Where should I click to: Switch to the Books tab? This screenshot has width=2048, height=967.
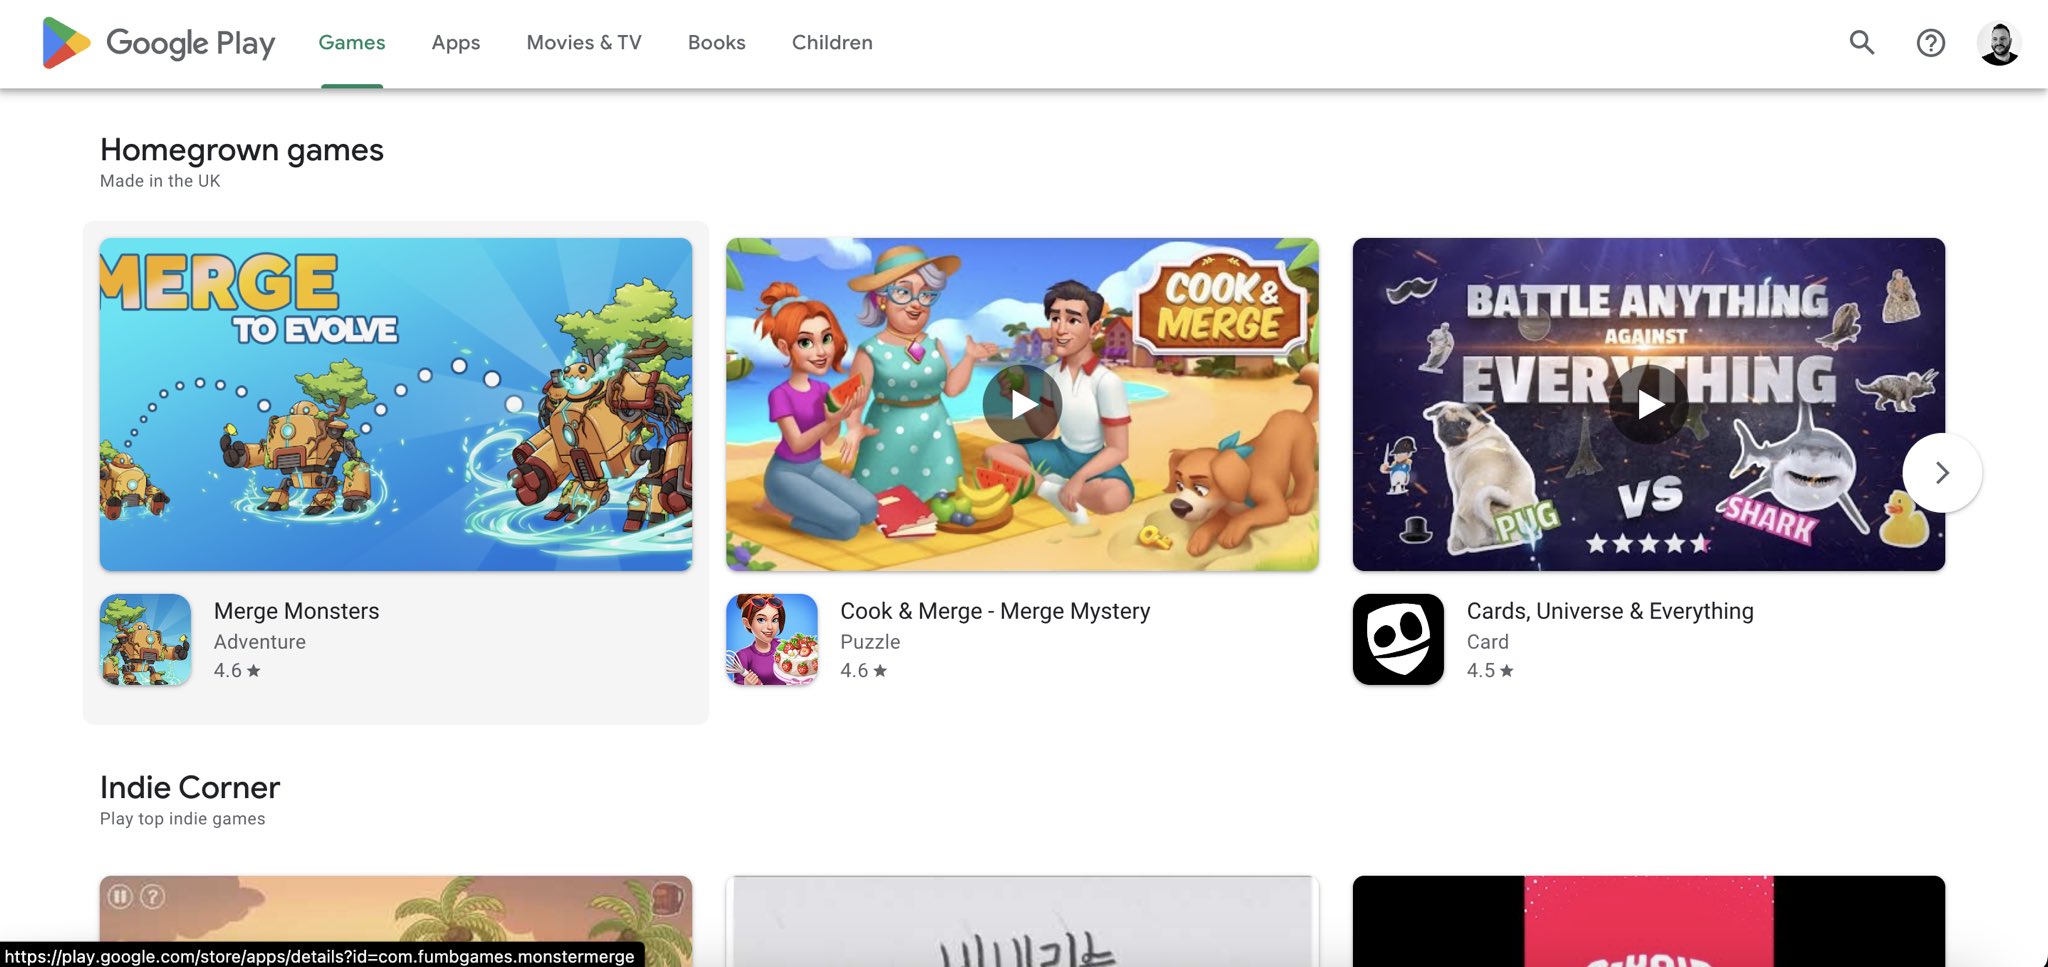(x=717, y=43)
